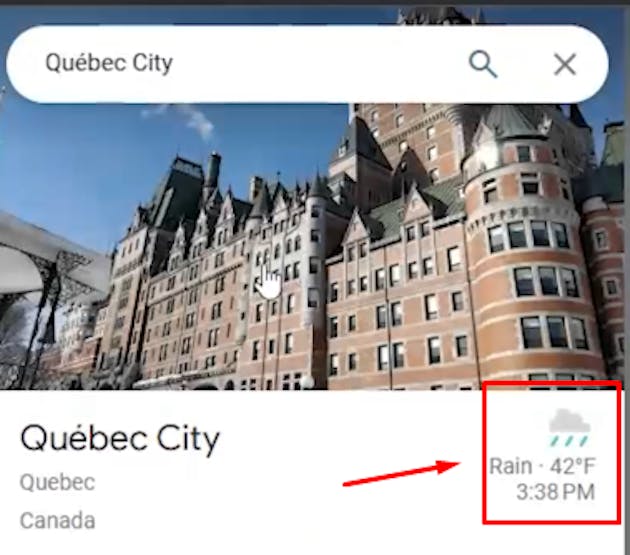Image resolution: width=630 pixels, height=555 pixels.
Task: Click the red arrow annotation
Action: [x=402, y=473]
